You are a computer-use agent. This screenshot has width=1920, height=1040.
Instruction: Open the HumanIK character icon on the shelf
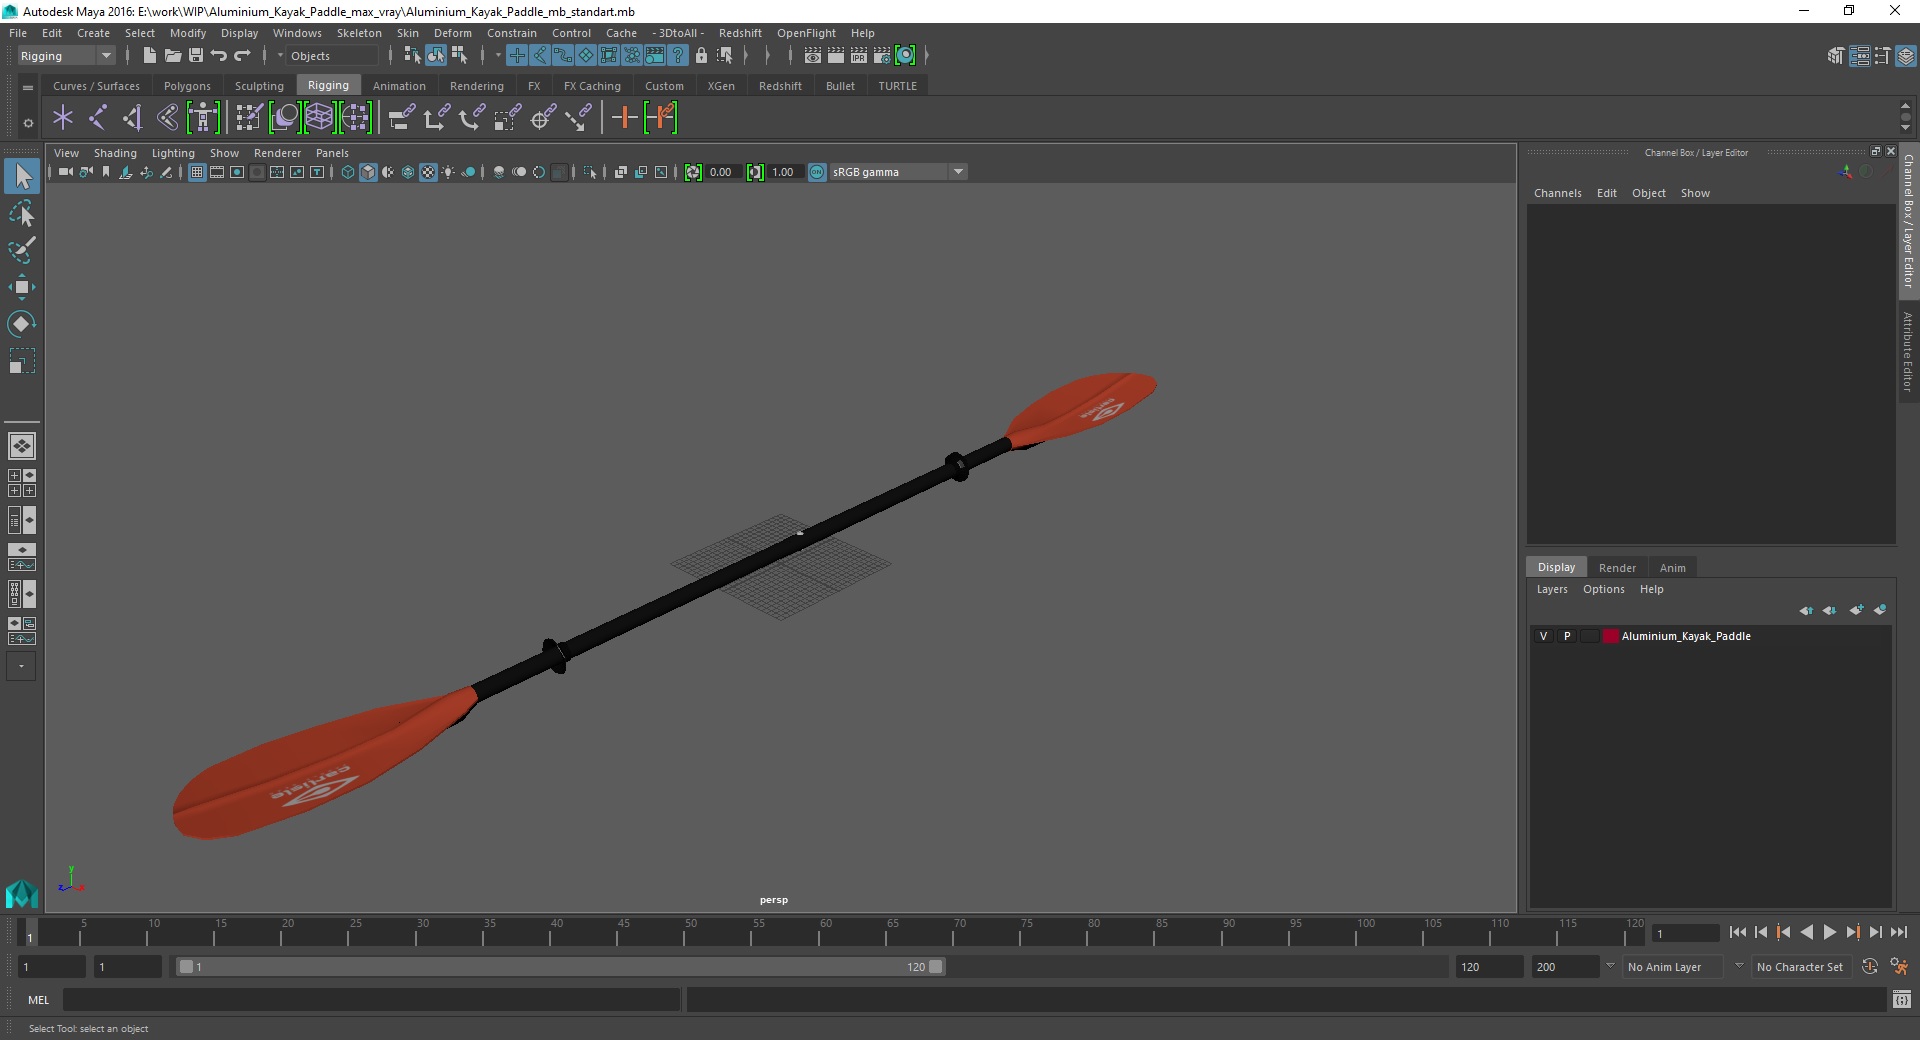coord(203,118)
